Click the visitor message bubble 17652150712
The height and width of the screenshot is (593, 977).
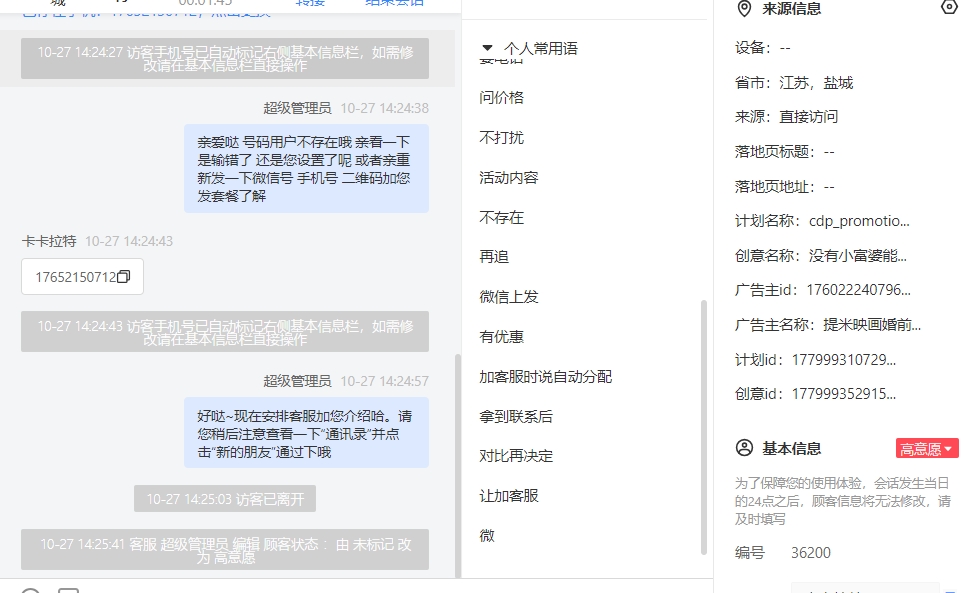[x=82, y=277]
